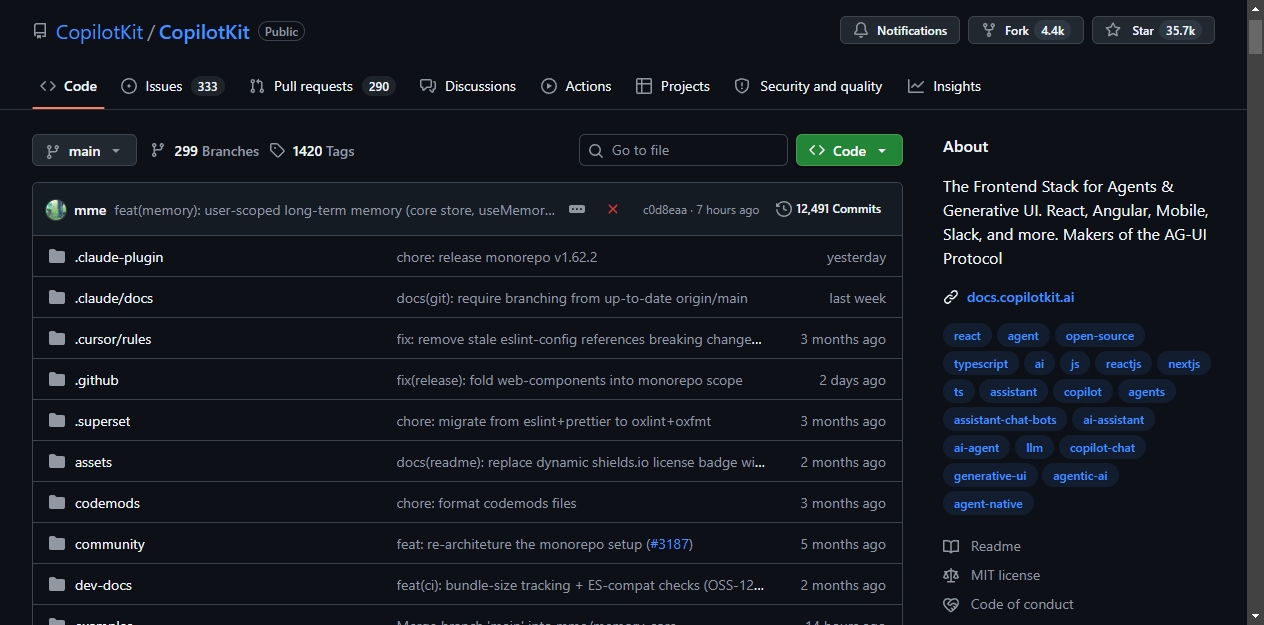Screen dimensions: 1264x625
Task: Click the repository book icon beside CopilotKit
Action: tap(40, 31)
